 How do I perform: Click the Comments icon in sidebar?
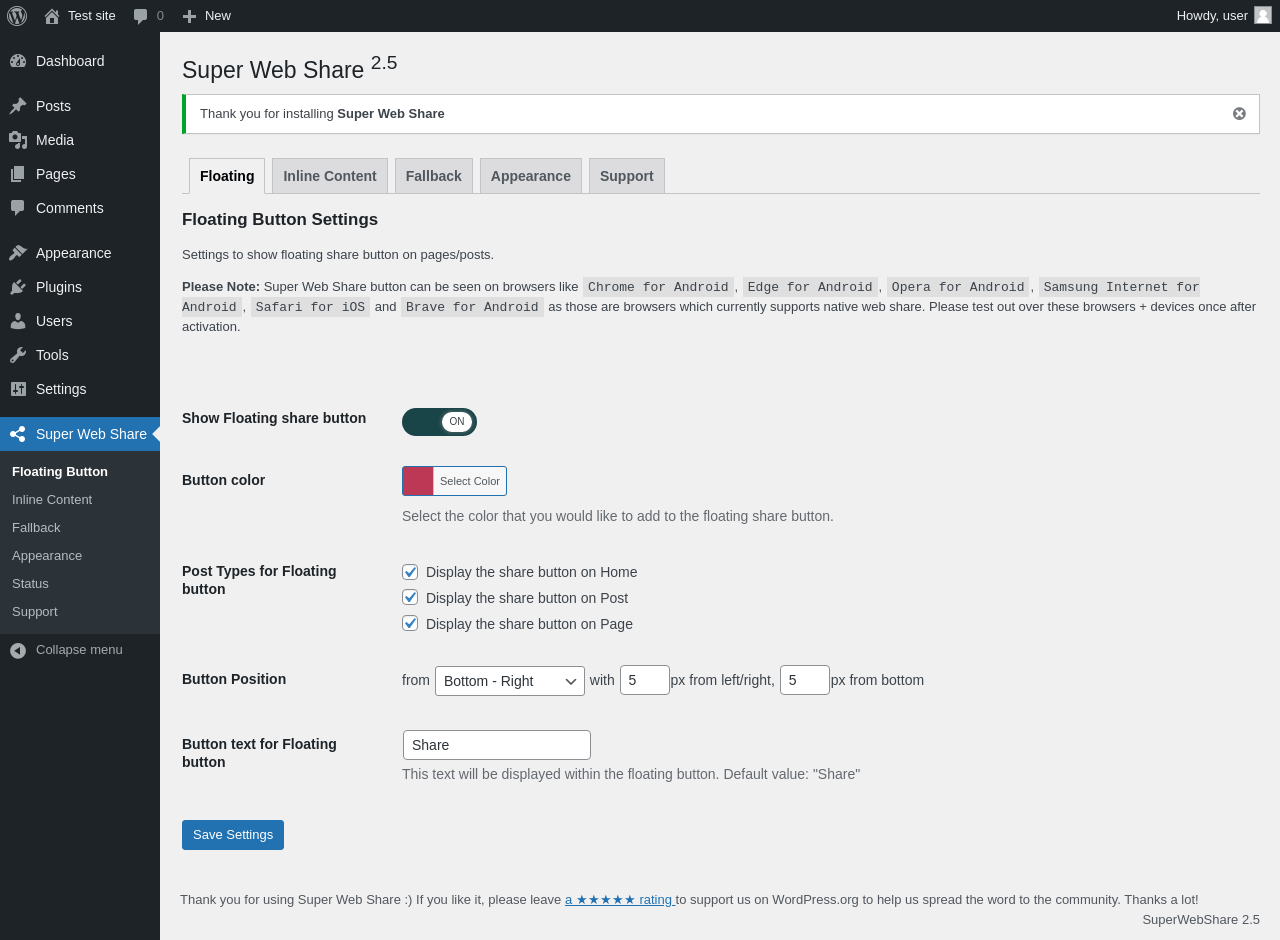tap(18, 208)
